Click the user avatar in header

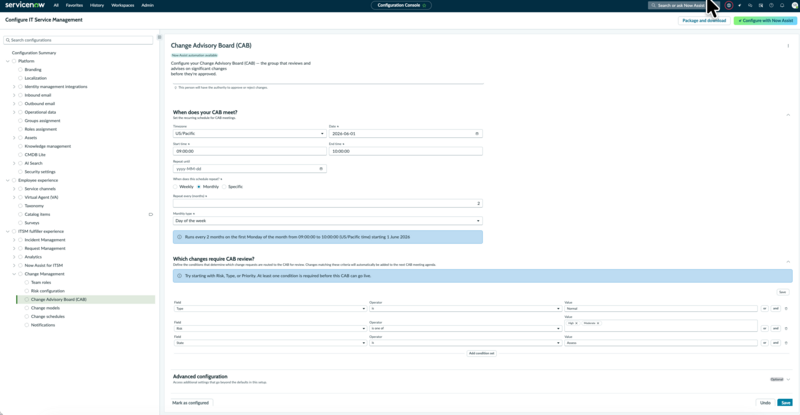point(794,5)
